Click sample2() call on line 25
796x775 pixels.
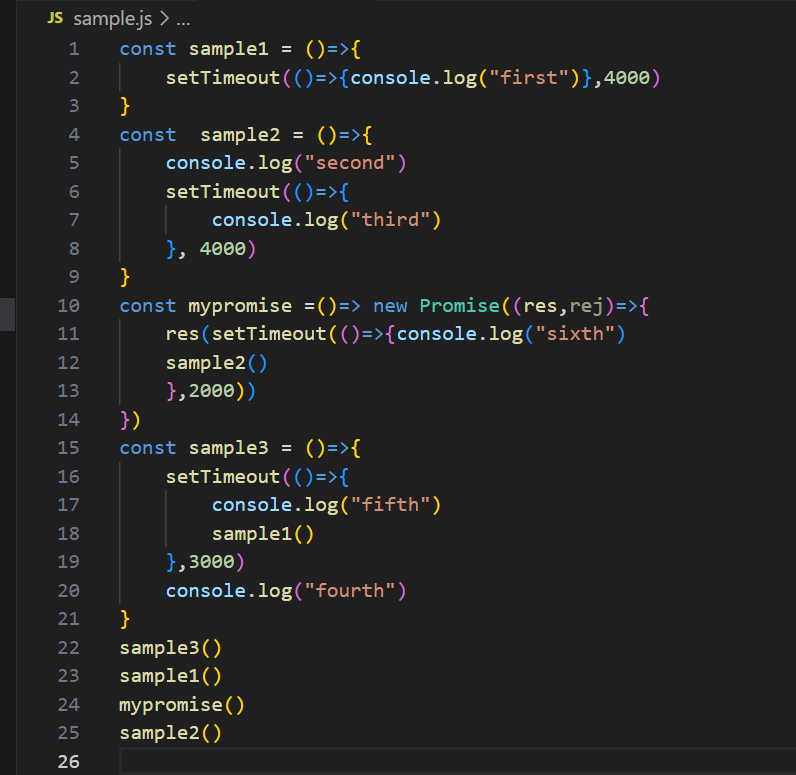(171, 733)
